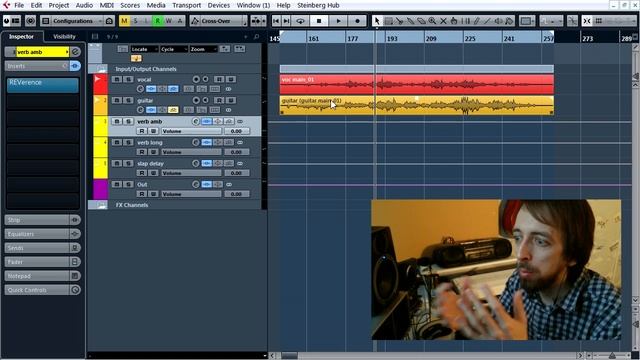Bypass Inserts in the Inspector
The width and height of the screenshot is (640, 360).
[x=76, y=66]
